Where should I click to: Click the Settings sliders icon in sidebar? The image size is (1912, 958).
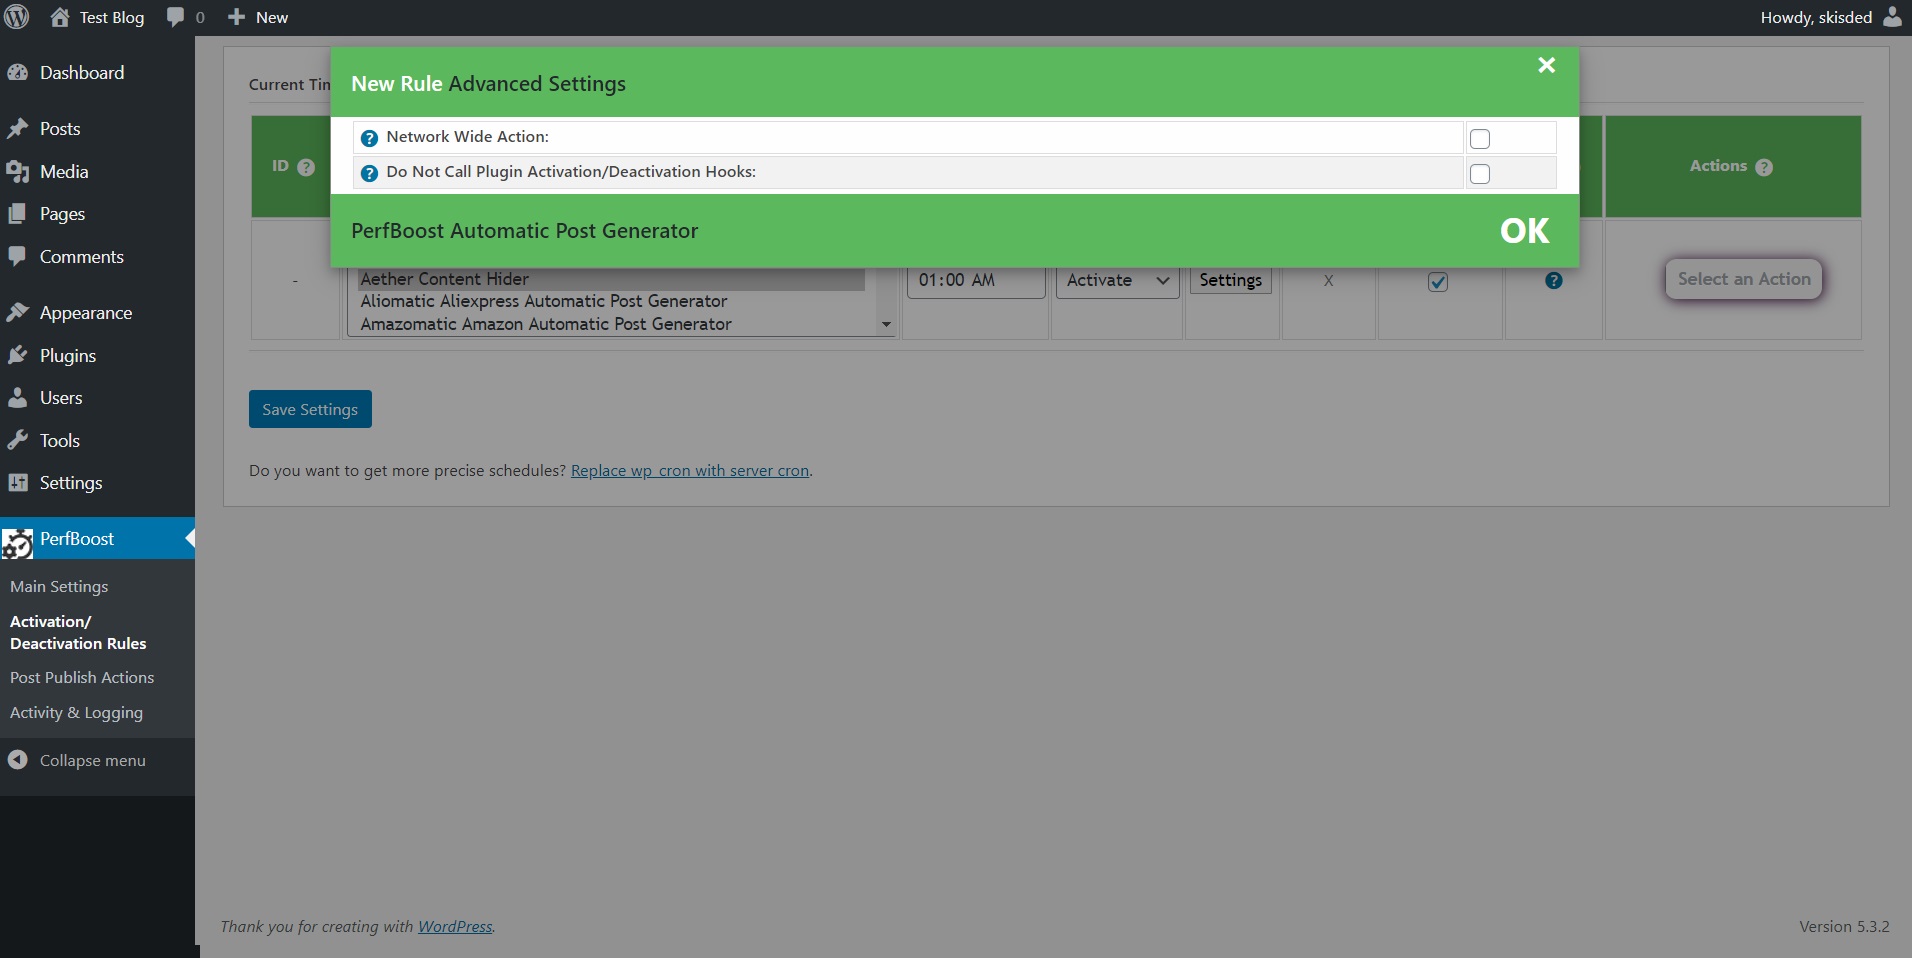(x=18, y=483)
